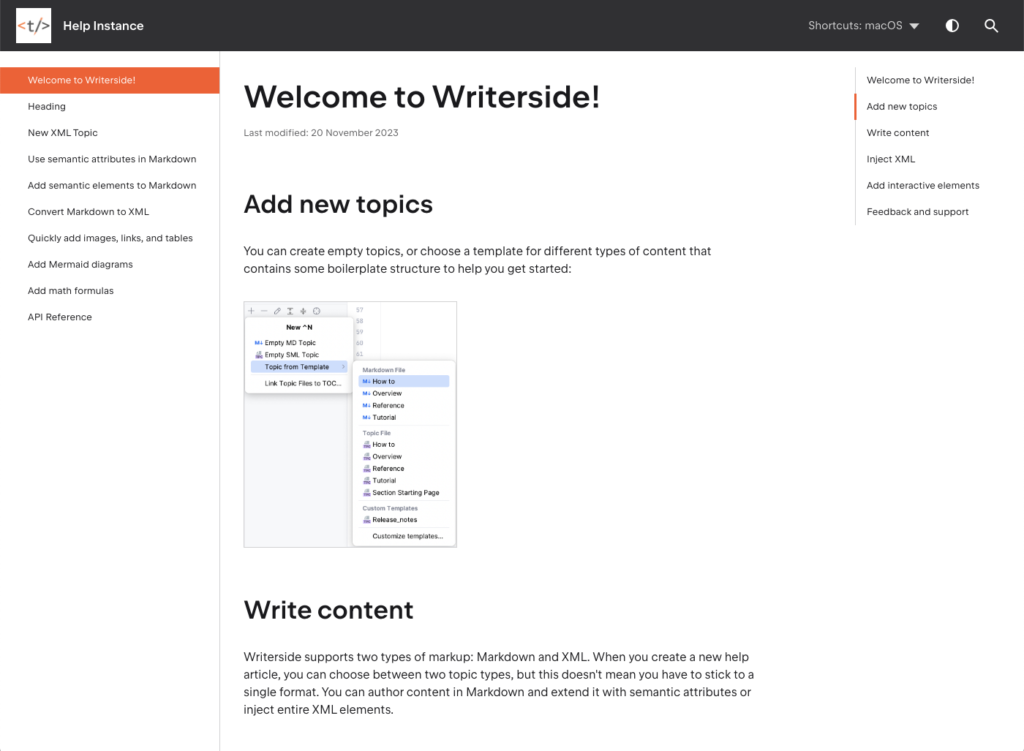Open Quickly add images, links, and tables
Image resolution: width=1024 pixels, height=751 pixels.
click(x=110, y=238)
